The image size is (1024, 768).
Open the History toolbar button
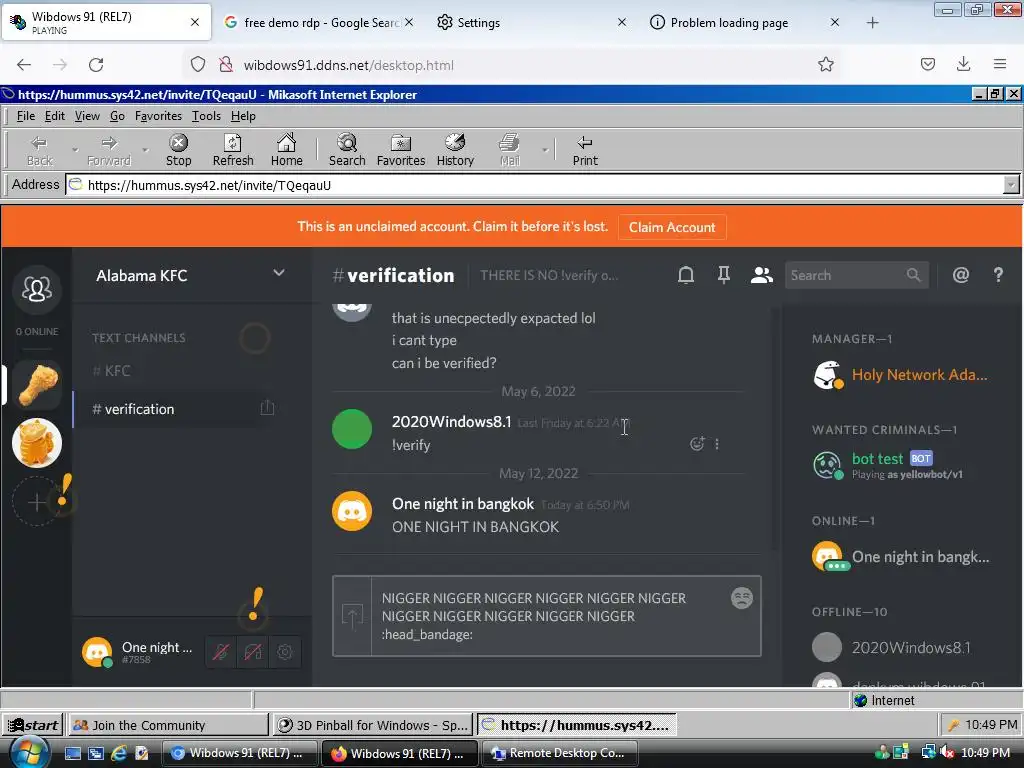(x=455, y=150)
